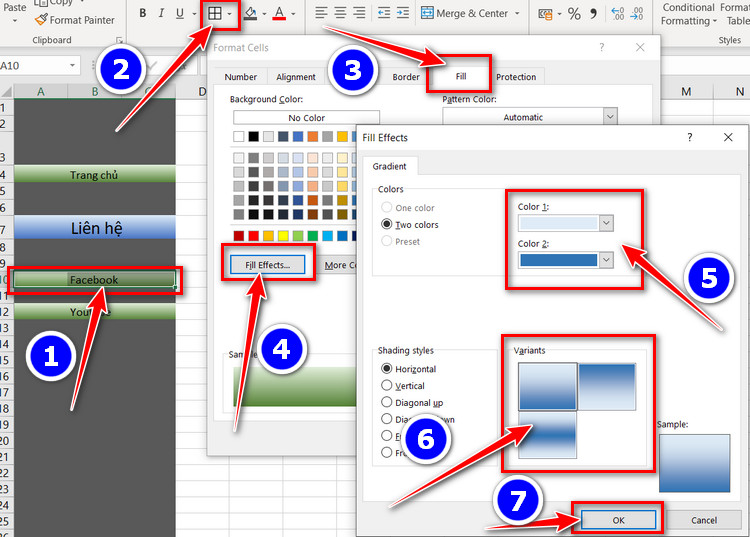
Task: Confirm Fill Effects with OK
Action: 618,520
